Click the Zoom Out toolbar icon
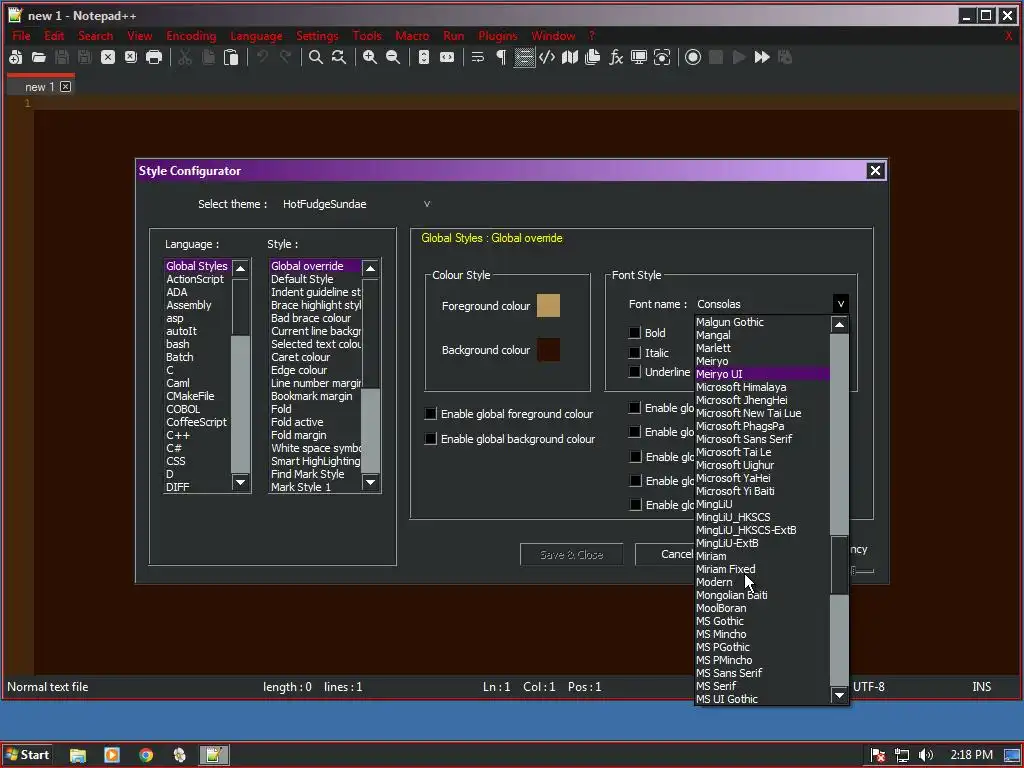1024x768 pixels. click(392, 57)
